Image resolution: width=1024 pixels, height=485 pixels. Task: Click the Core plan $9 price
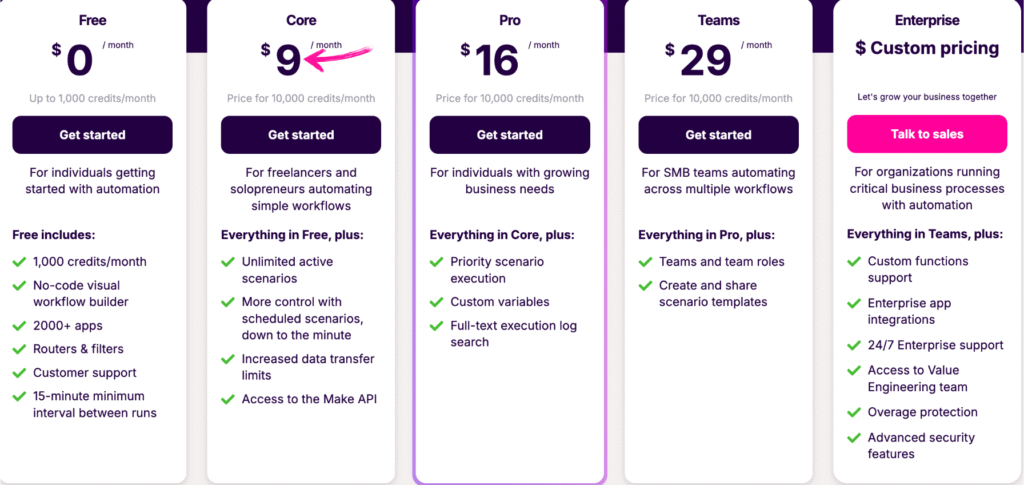coord(288,60)
